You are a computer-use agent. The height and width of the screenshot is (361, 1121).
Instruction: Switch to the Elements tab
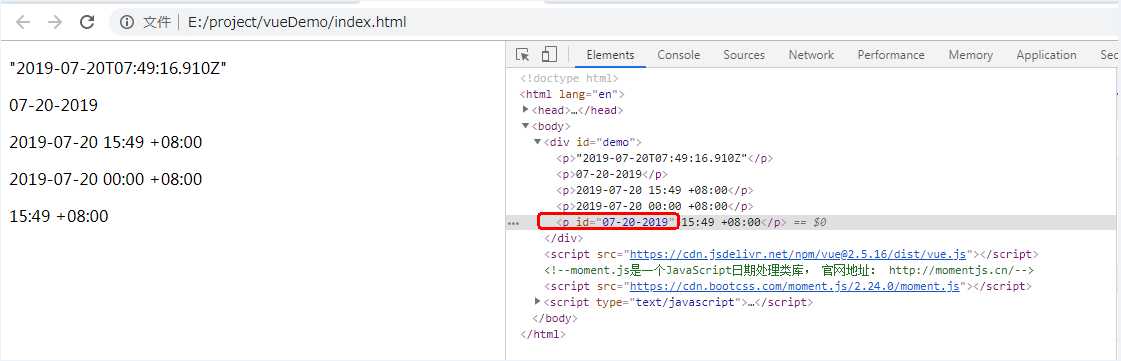click(610, 55)
